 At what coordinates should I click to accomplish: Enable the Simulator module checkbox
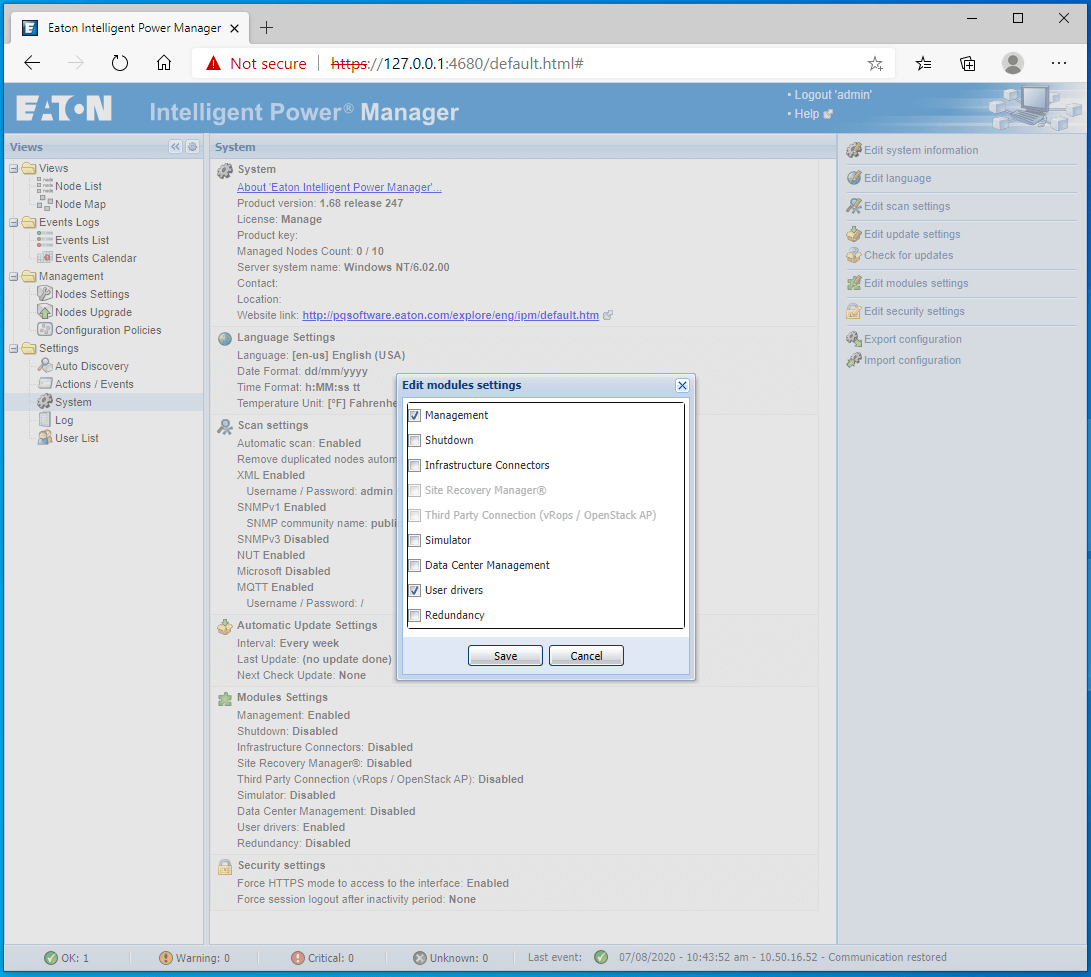pyautogui.click(x=414, y=540)
